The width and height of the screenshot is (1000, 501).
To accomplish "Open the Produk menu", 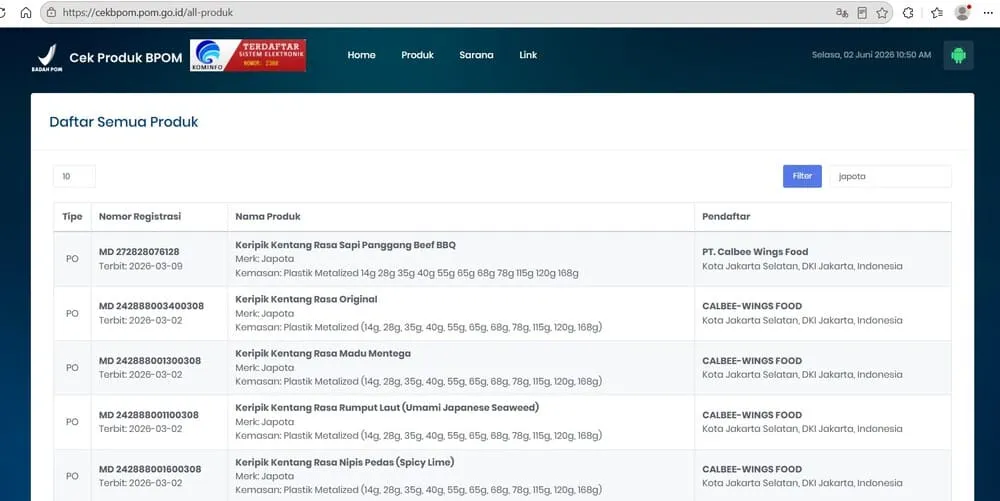I will pyautogui.click(x=418, y=55).
